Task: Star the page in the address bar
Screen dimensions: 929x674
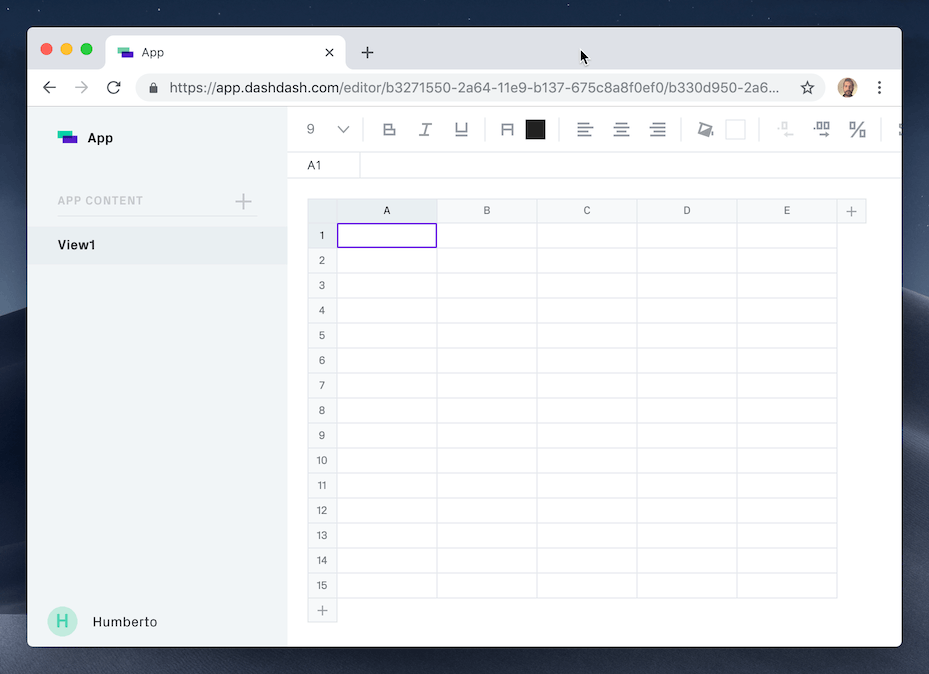Action: (807, 87)
